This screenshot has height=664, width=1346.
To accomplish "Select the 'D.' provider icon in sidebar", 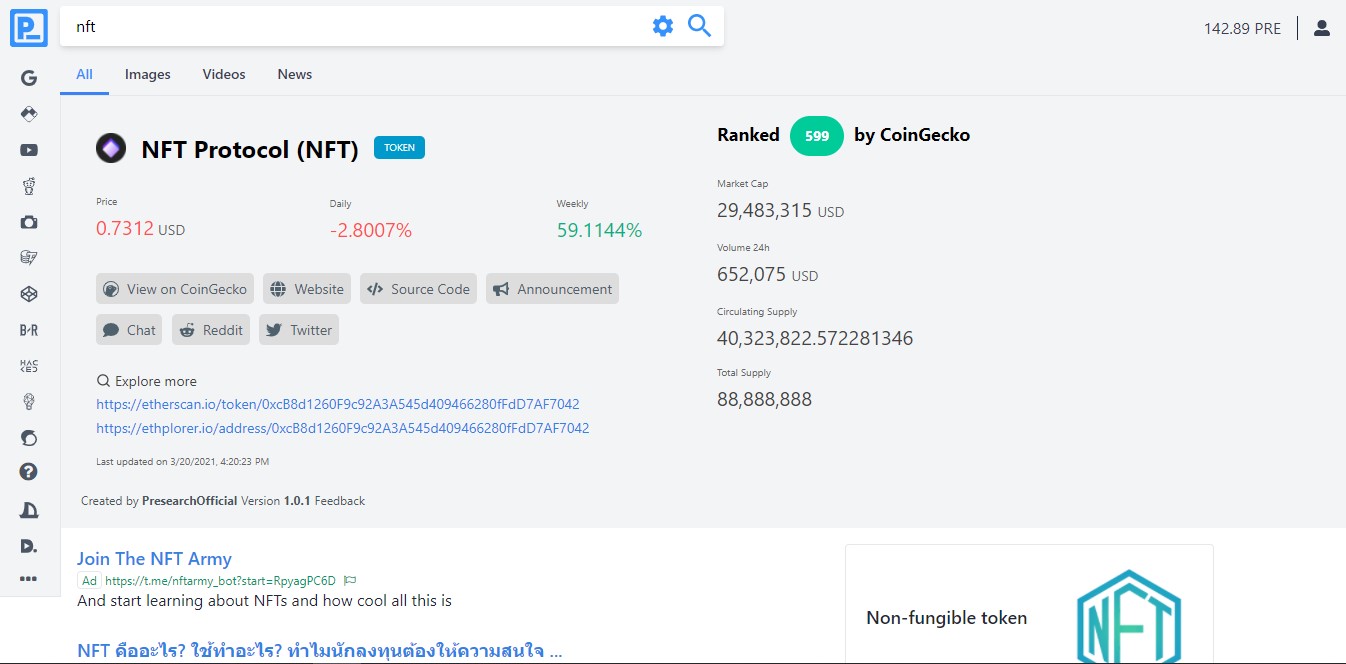I will point(29,546).
